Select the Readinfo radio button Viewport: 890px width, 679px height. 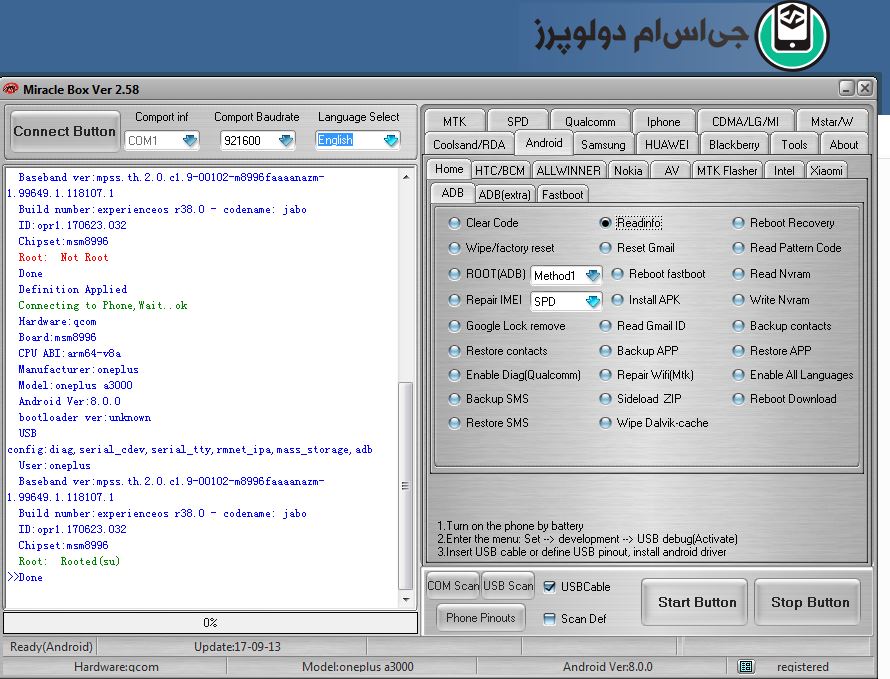(605, 223)
